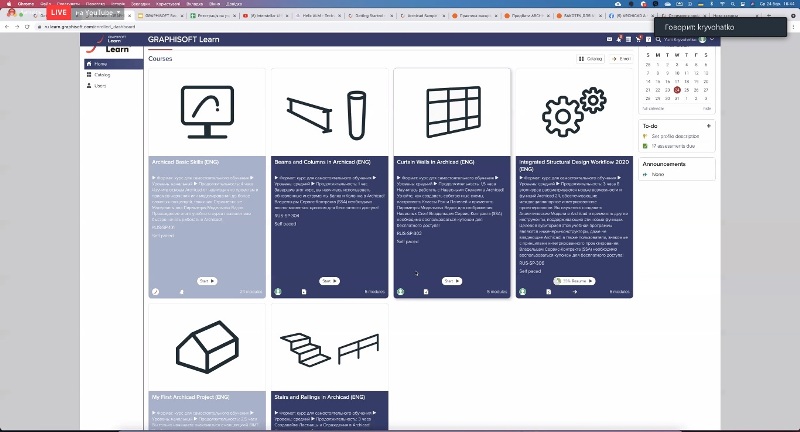Start the Curtain Walls course

452,281
